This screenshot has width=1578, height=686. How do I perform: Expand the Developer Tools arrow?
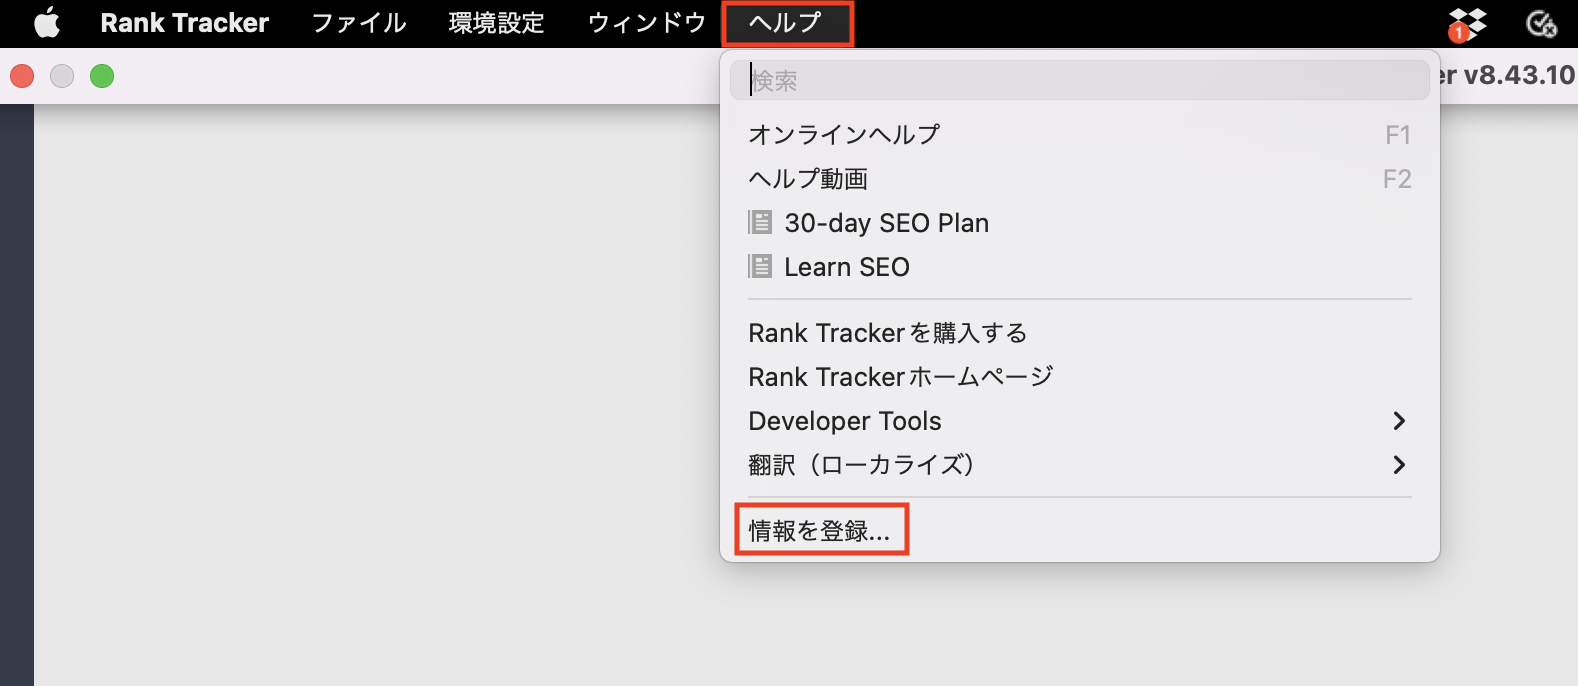[1399, 421]
